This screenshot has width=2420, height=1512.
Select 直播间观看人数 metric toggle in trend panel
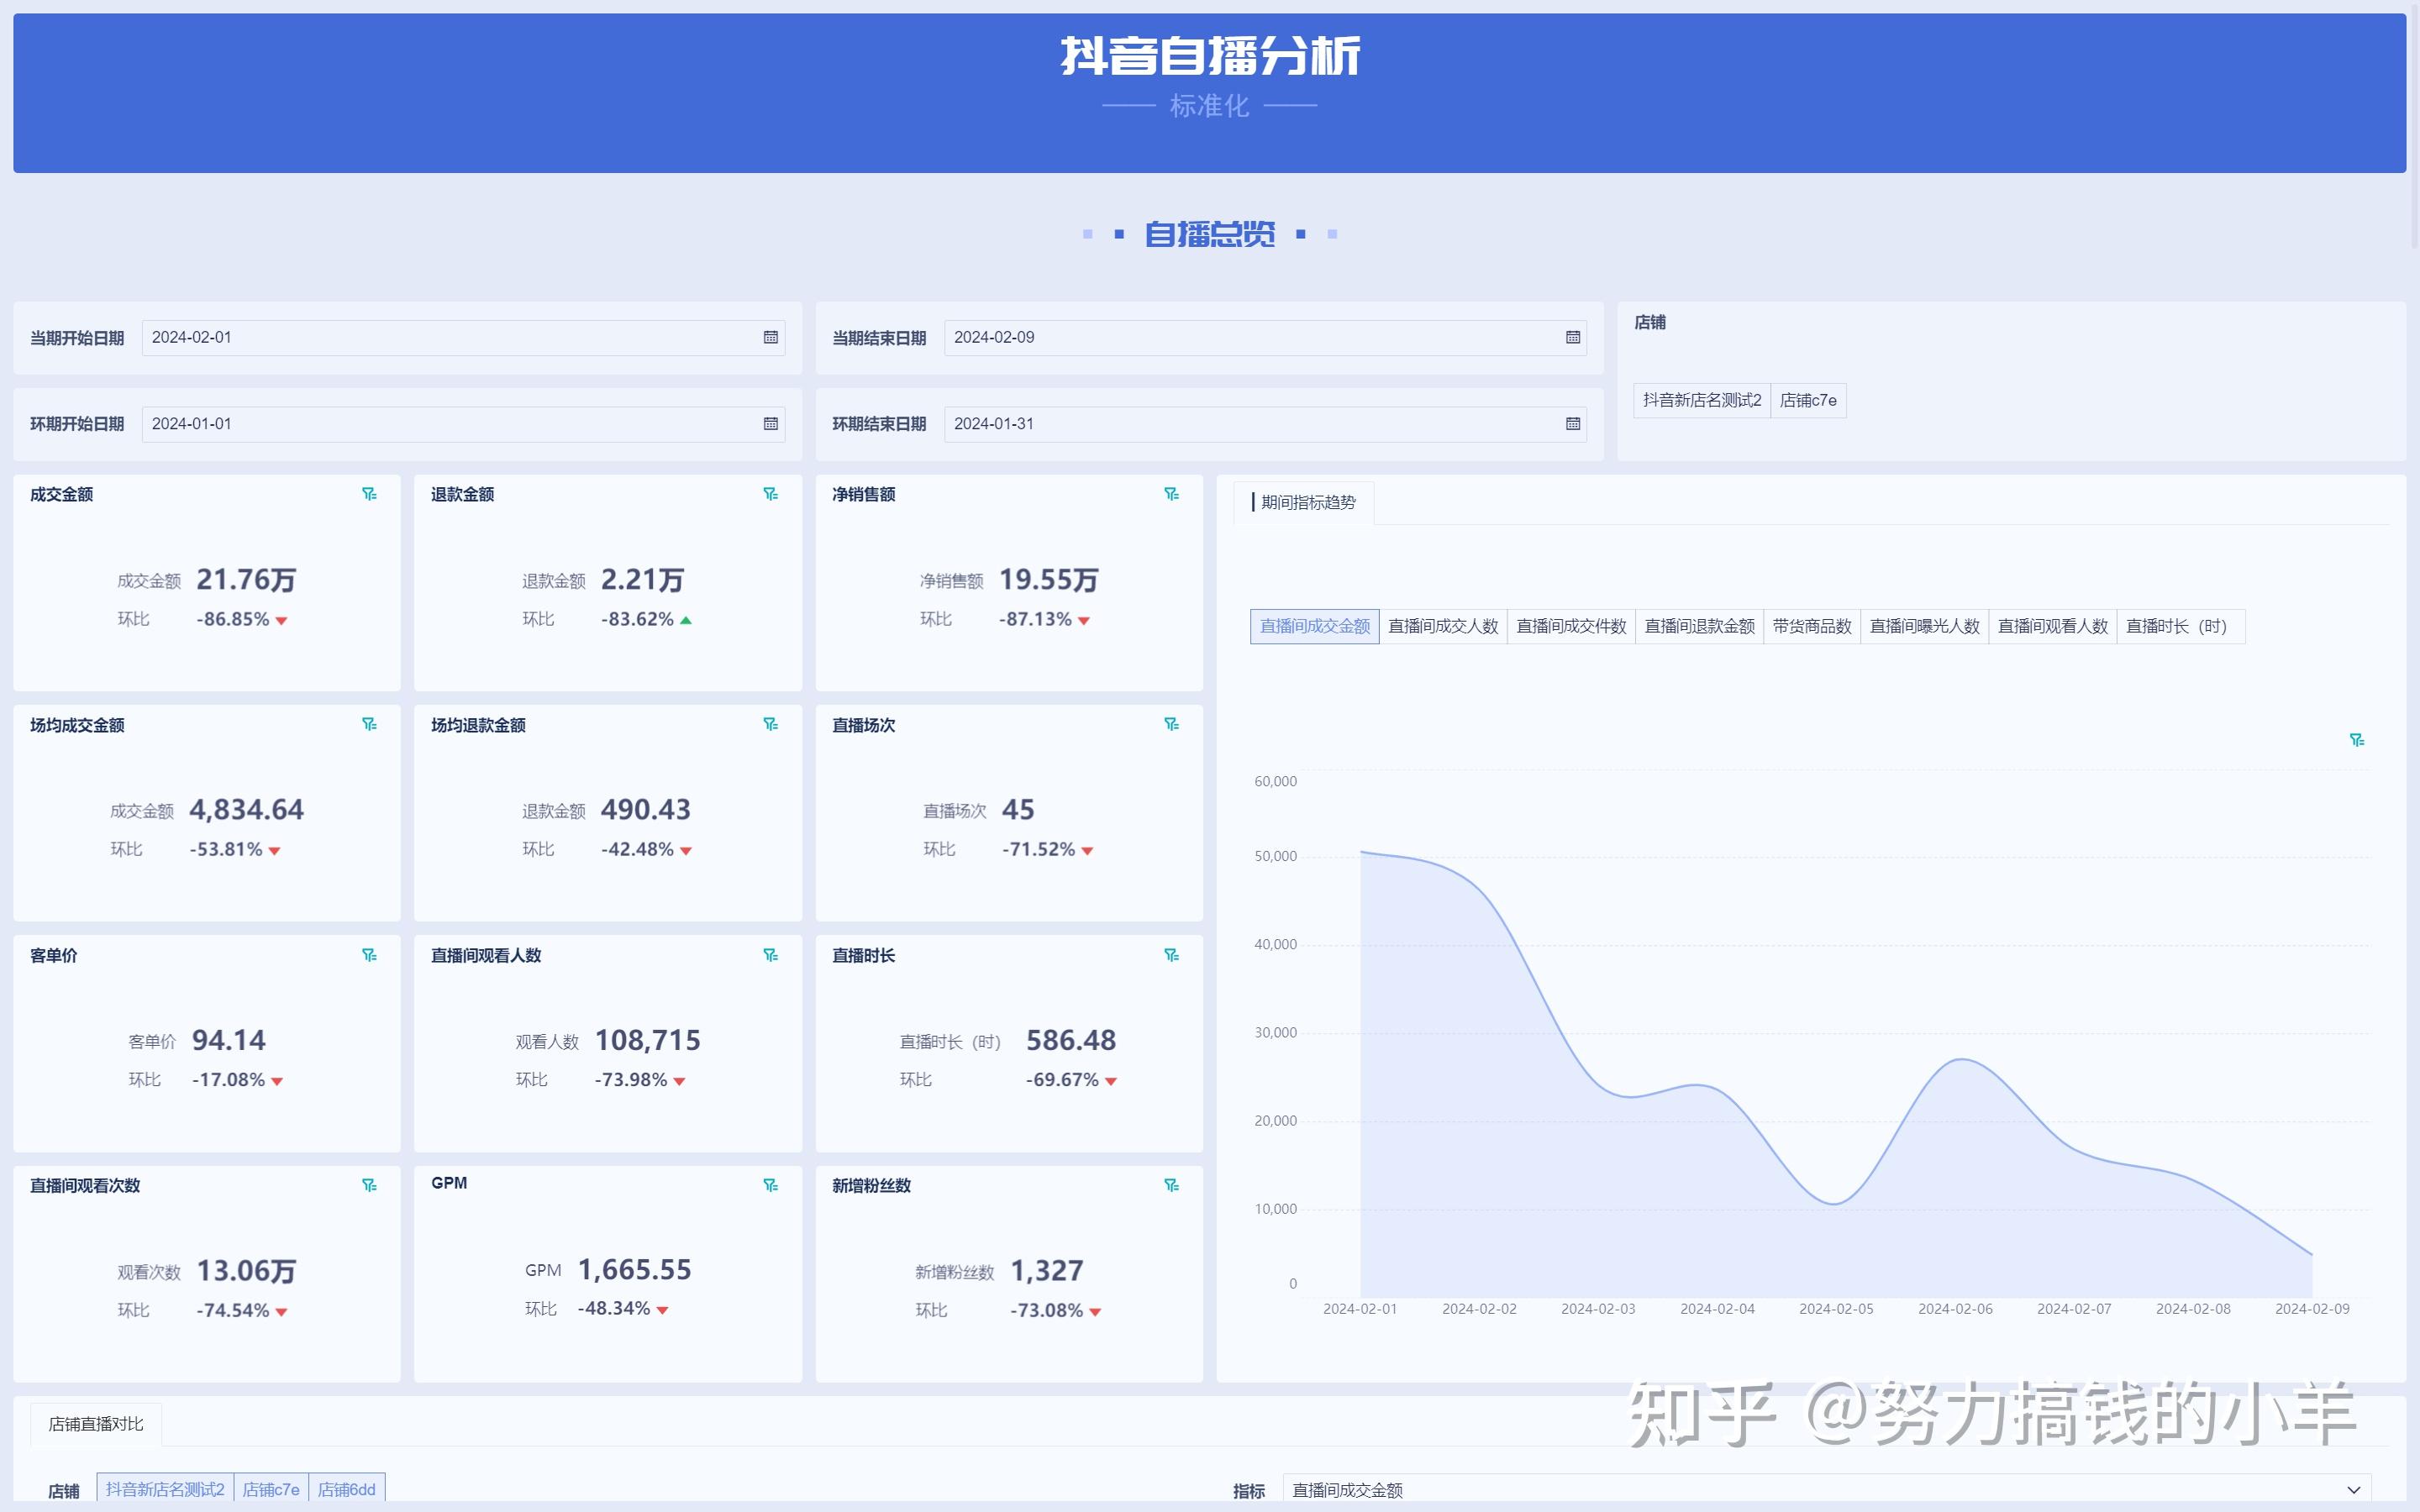(x=2052, y=626)
